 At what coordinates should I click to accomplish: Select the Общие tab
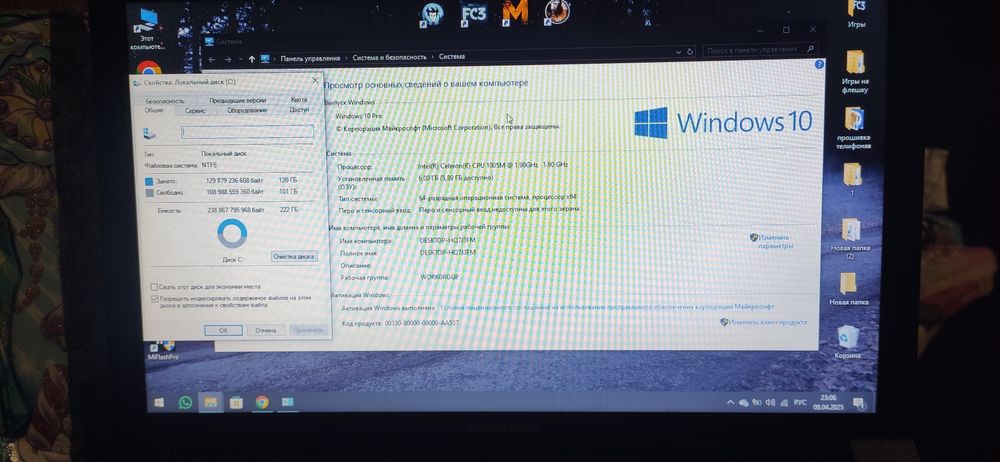(154, 110)
